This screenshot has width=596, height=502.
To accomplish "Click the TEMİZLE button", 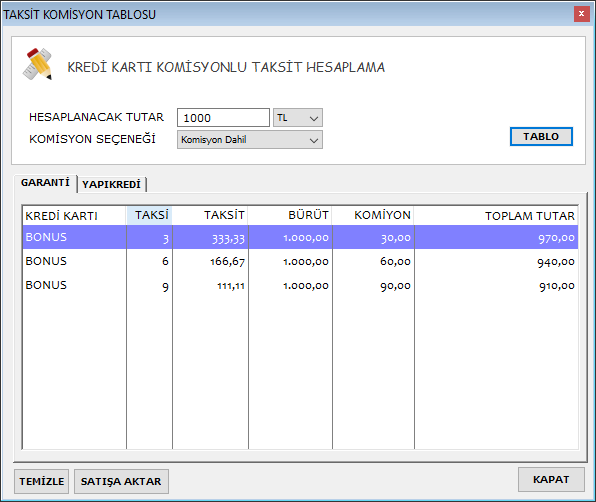I will [41, 481].
